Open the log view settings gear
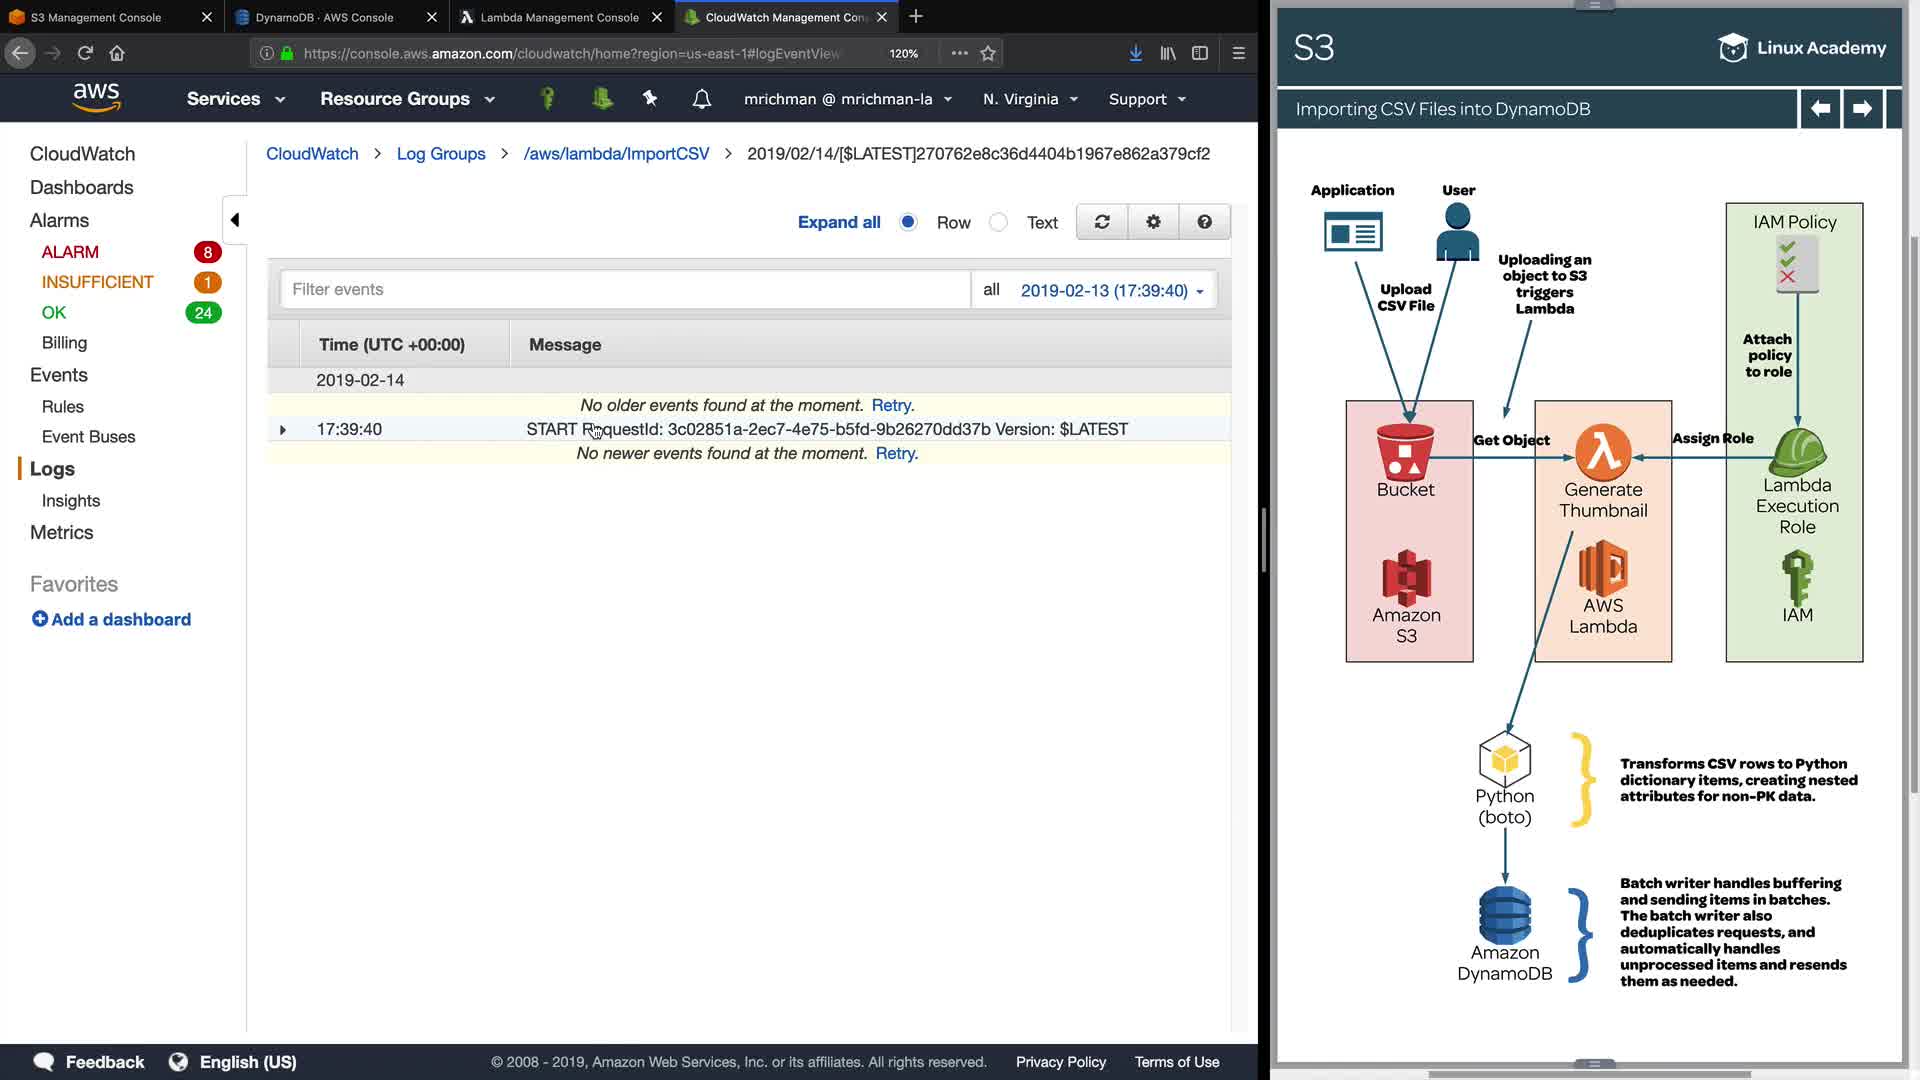This screenshot has width=1920, height=1080. pos(1153,222)
